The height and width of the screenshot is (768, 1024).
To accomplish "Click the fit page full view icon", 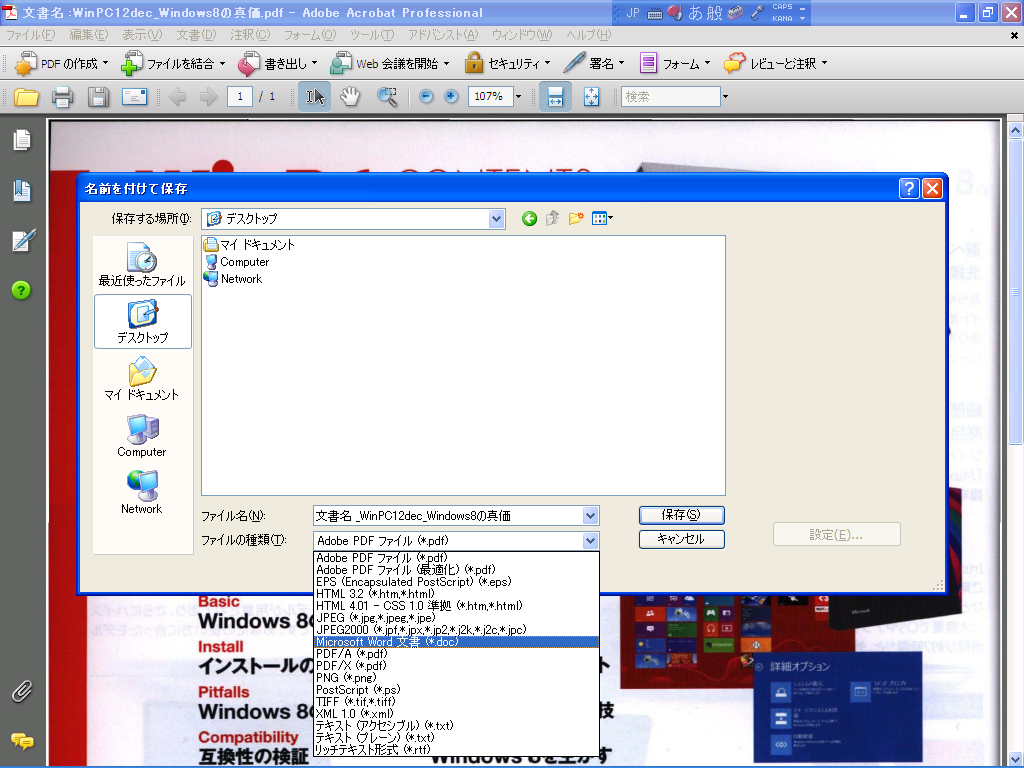I will coord(591,97).
